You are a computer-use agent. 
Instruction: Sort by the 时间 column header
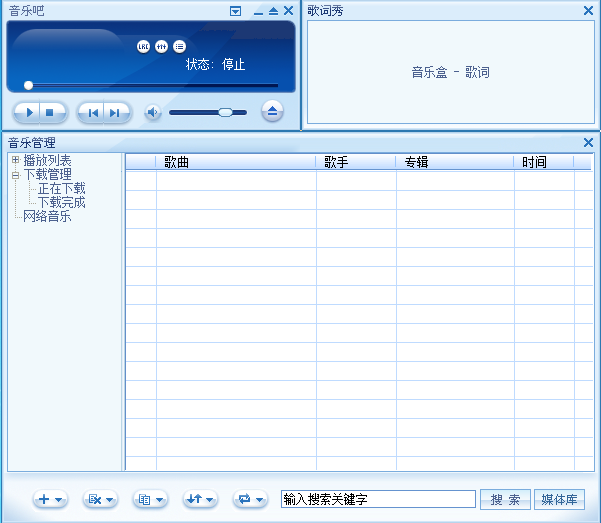point(544,162)
